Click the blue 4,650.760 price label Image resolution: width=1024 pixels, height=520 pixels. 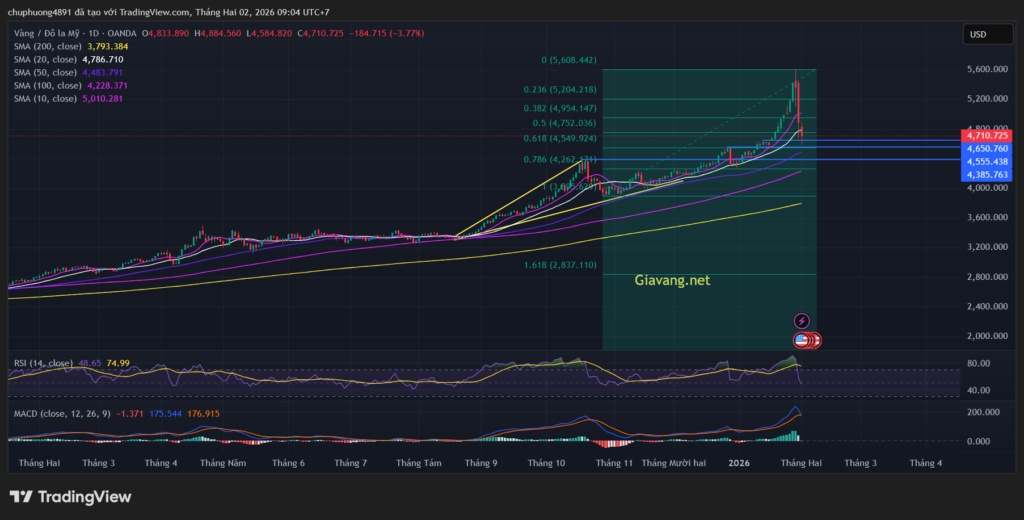(x=987, y=148)
